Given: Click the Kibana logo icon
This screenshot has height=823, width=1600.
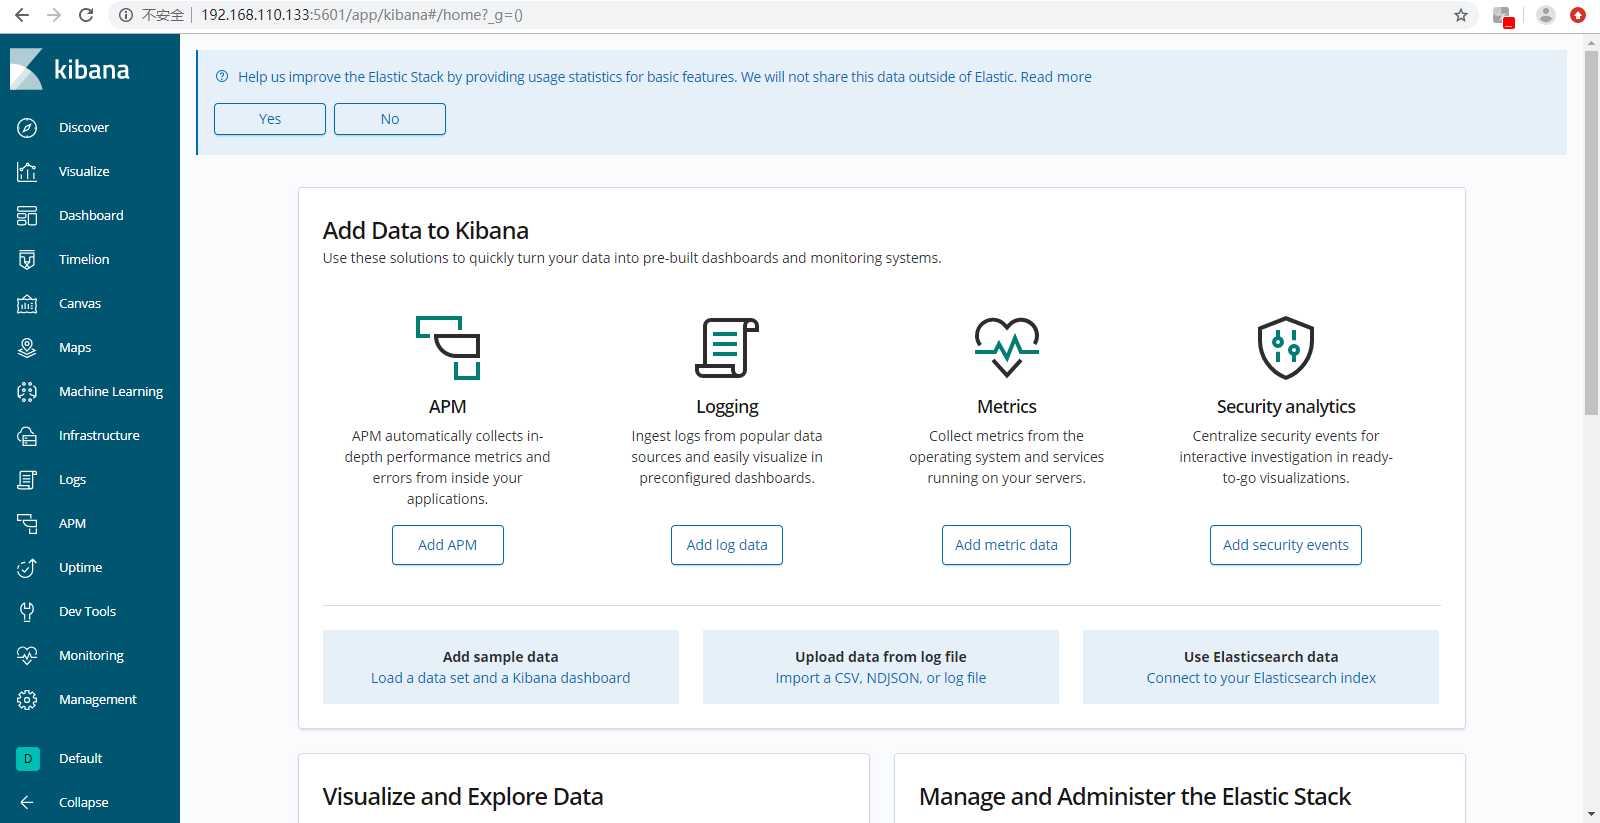Looking at the screenshot, I should tap(26, 69).
